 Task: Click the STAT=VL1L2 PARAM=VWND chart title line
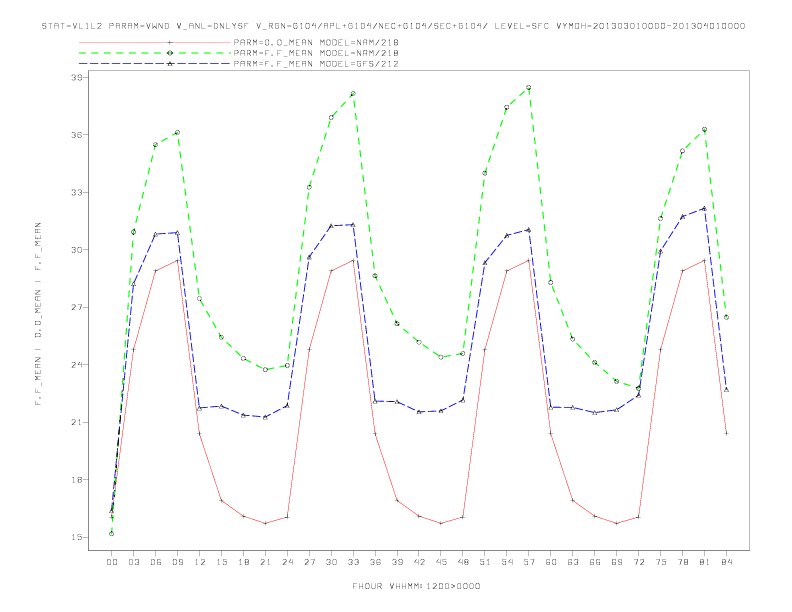point(393,26)
